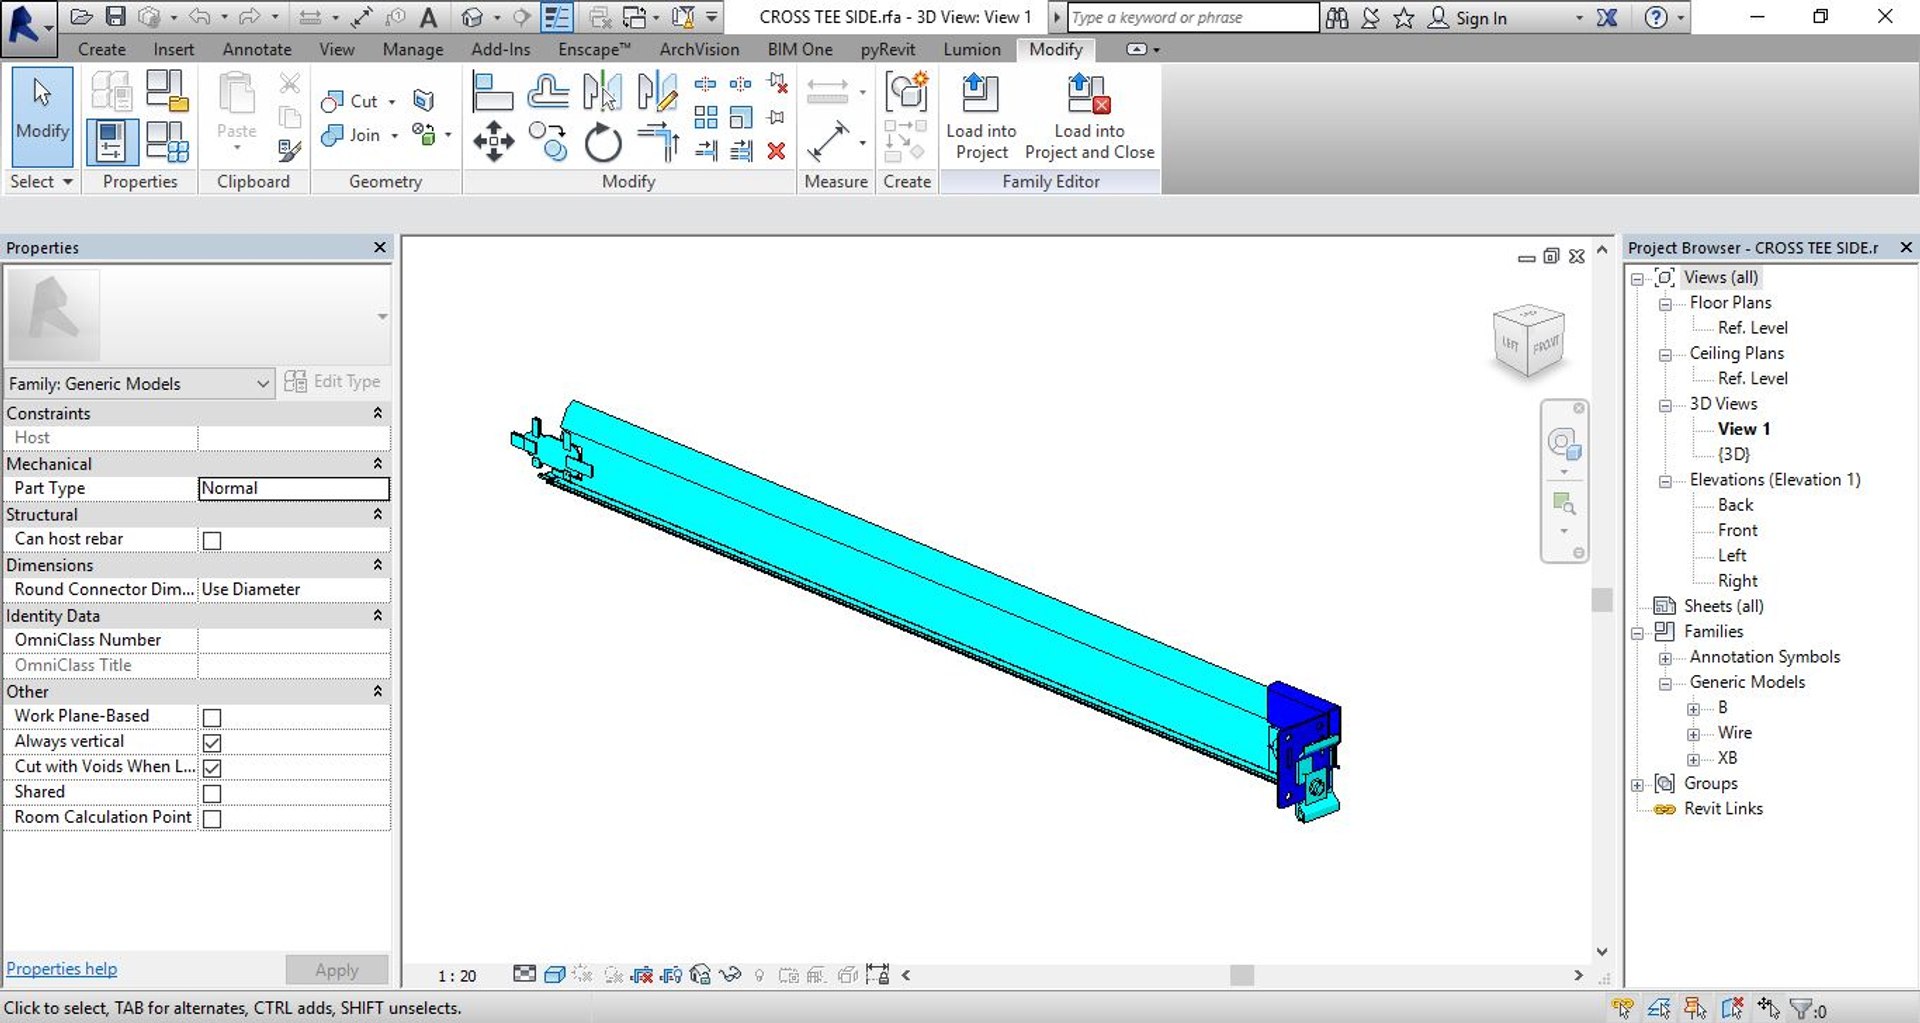Click the Apply button
The height and width of the screenshot is (1023, 1920).
point(337,970)
